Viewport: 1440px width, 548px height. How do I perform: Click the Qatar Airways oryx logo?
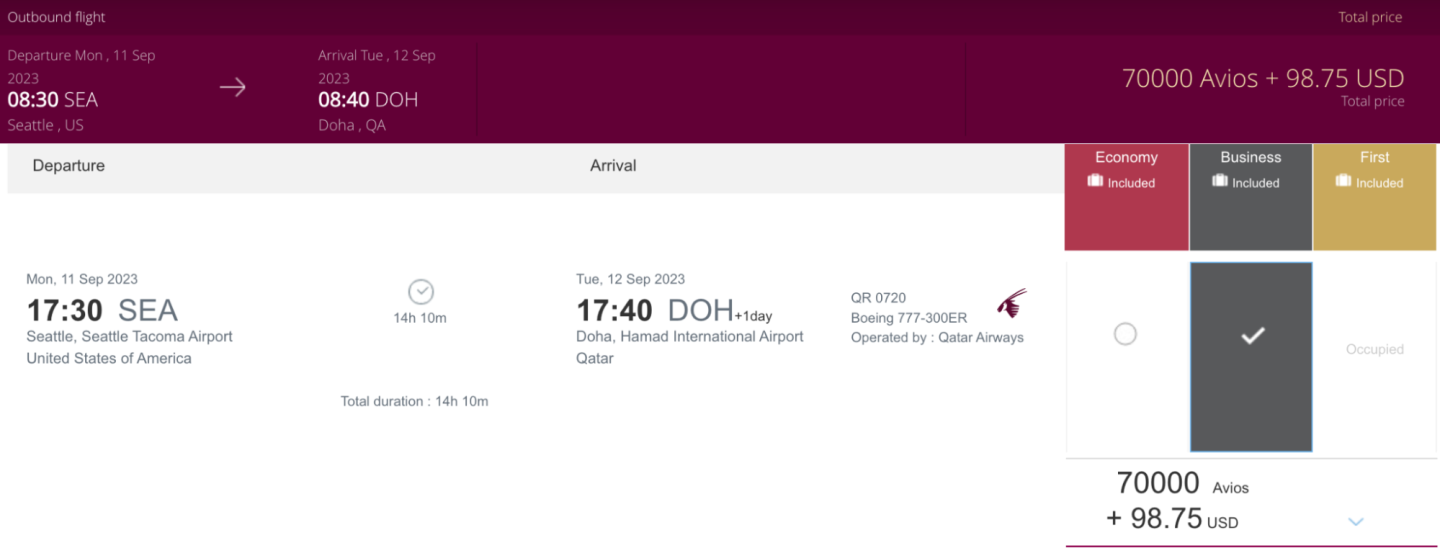point(1011,303)
